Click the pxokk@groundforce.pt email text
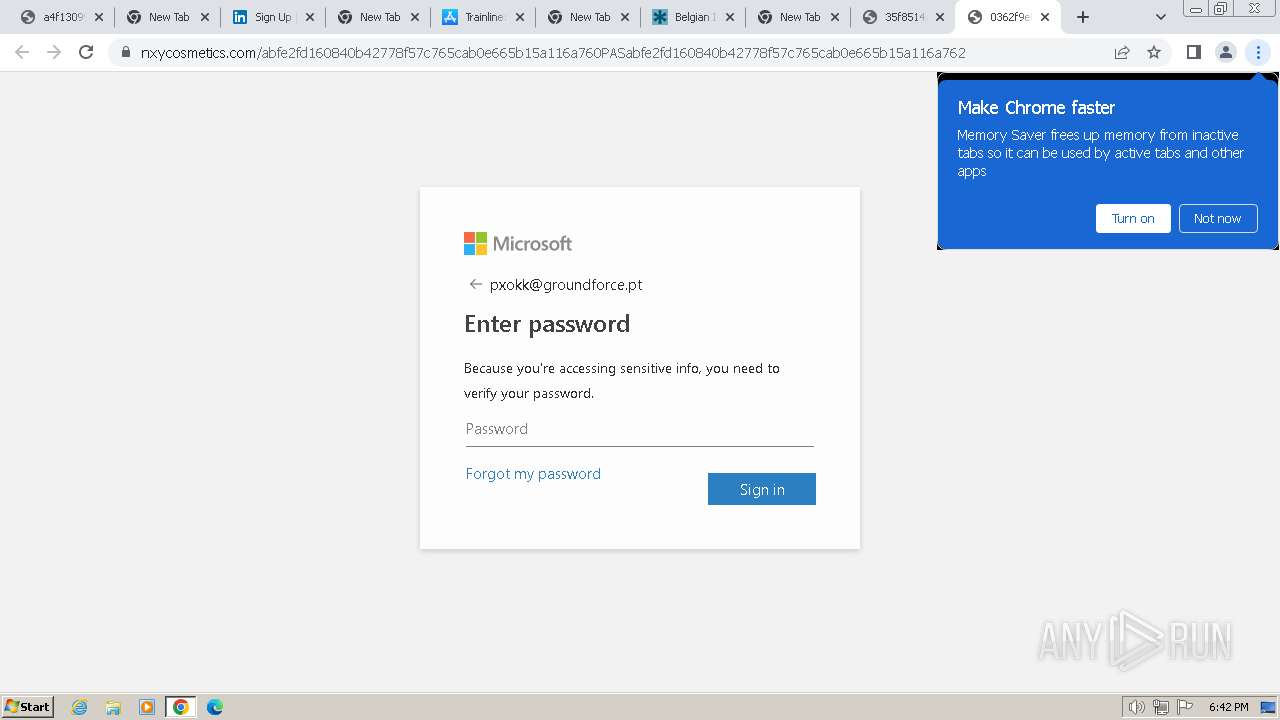Viewport: 1280px width, 720px height. tap(566, 284)
